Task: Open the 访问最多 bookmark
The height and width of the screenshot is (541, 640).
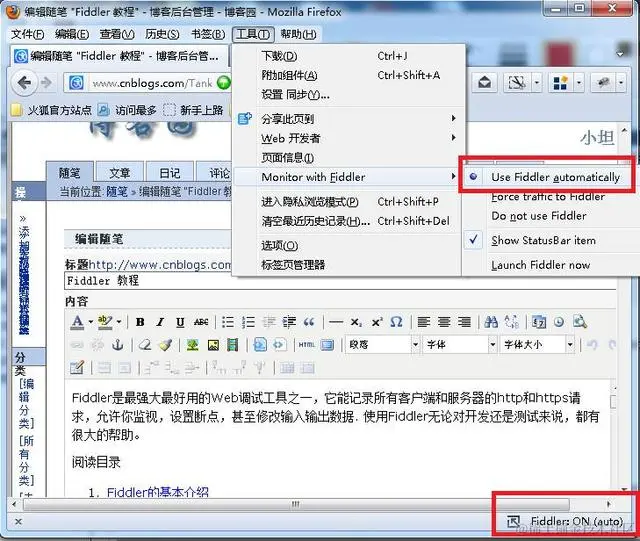Action: tap(128, 110)
